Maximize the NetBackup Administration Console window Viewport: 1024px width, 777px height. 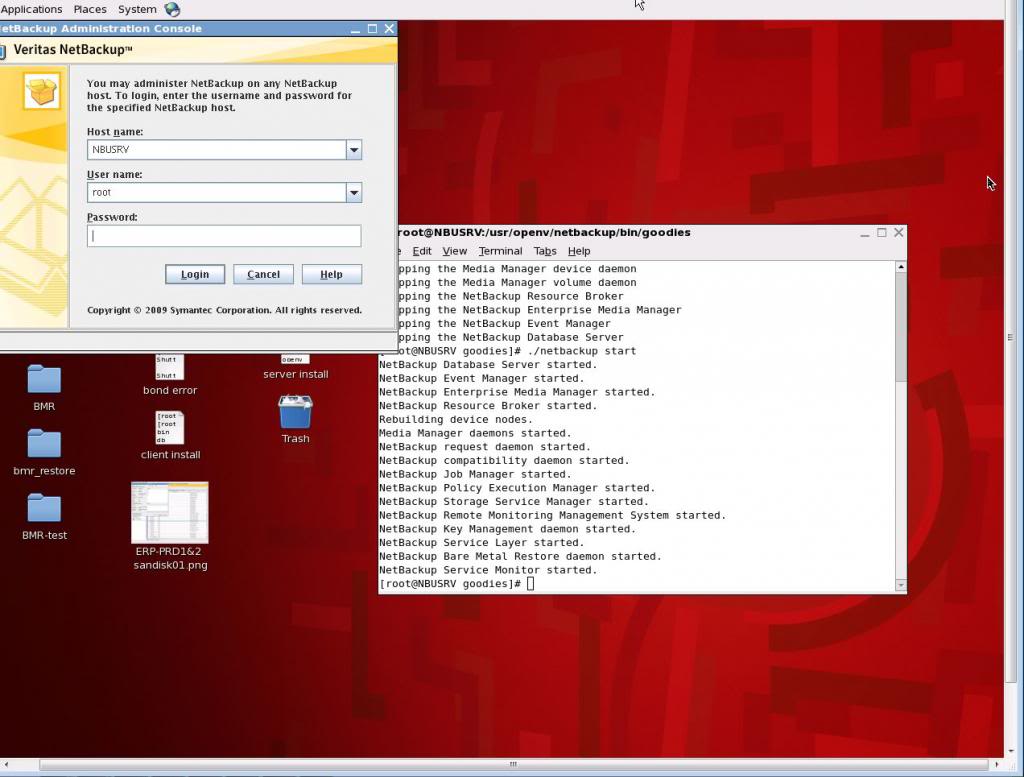pos(372,29)
